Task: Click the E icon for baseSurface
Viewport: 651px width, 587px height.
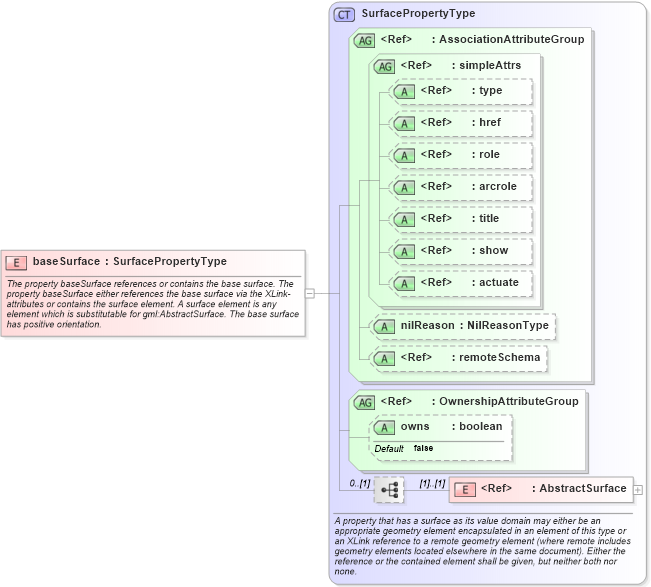Action: tap(16, 263)
